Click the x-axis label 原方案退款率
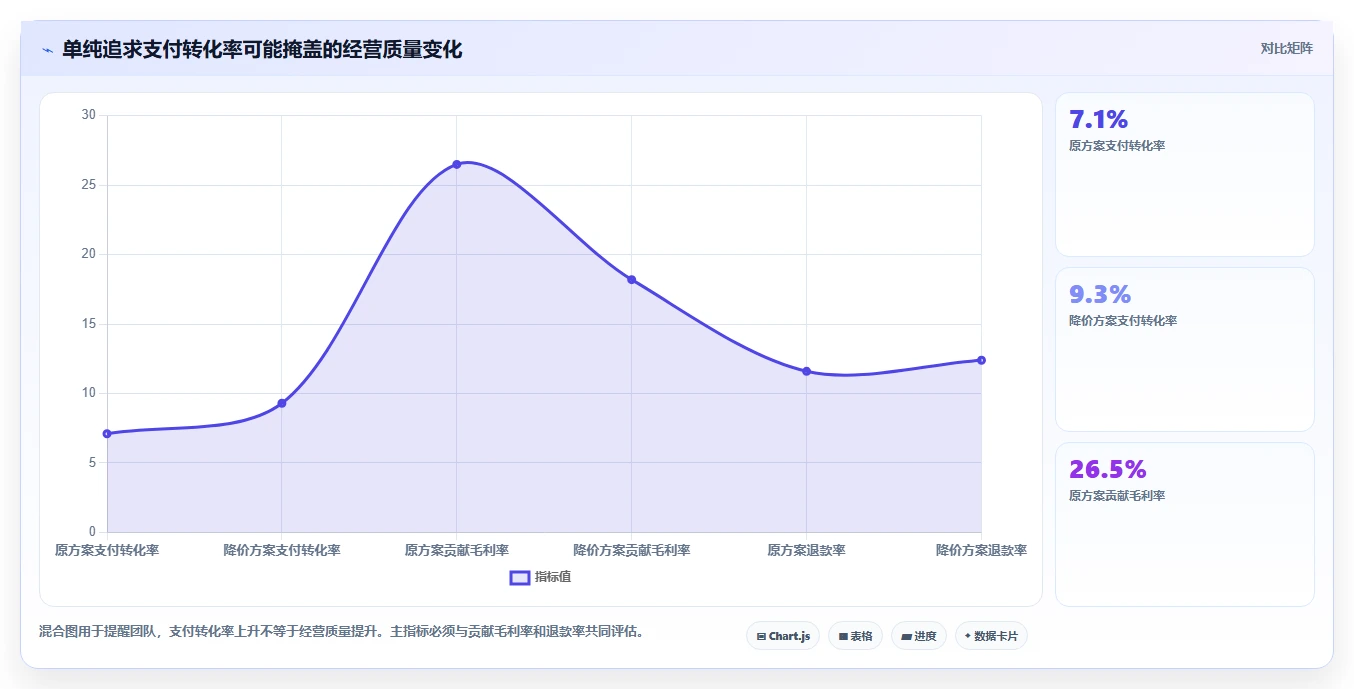This screenshot has width=1354, height=689. coord(806,550)
